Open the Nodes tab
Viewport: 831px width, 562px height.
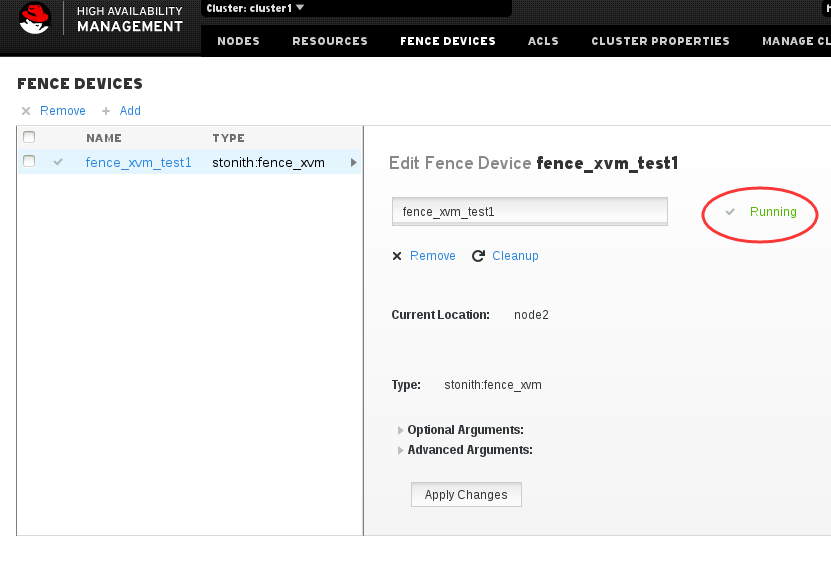(x=238, y=41)
